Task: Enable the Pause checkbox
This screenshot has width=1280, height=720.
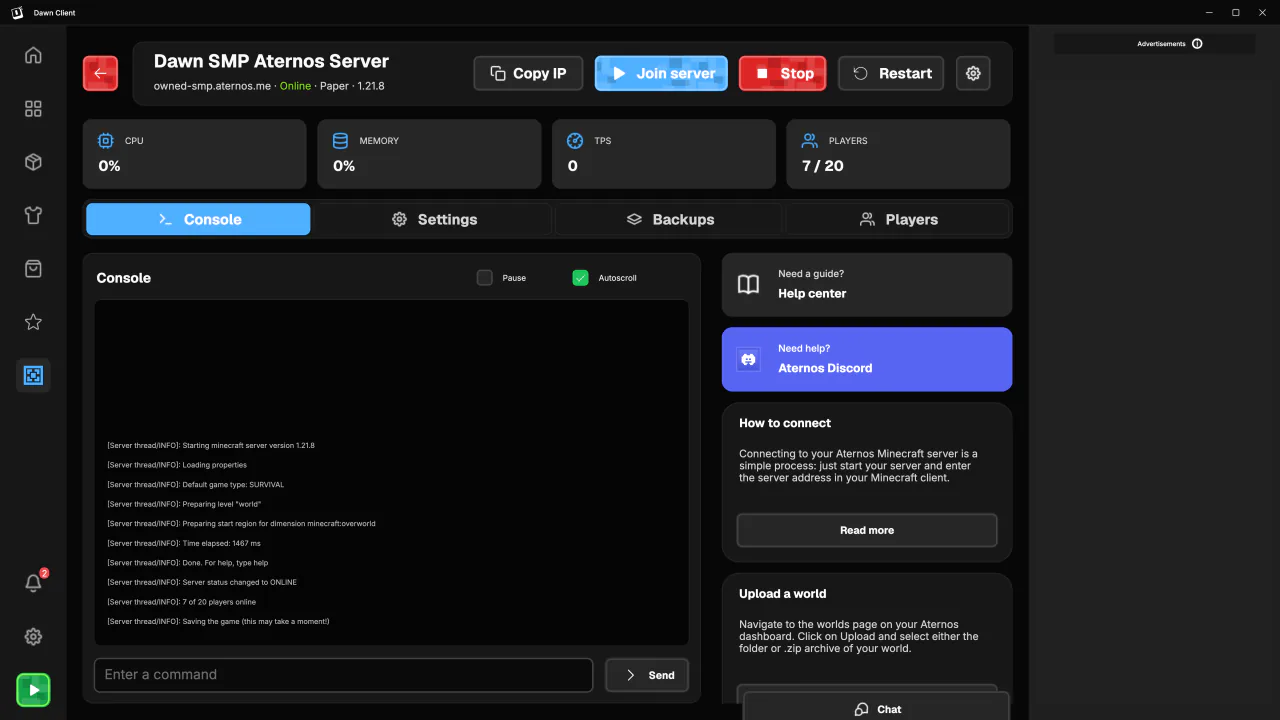Action: pyautogui.click(x=485, y=278)
